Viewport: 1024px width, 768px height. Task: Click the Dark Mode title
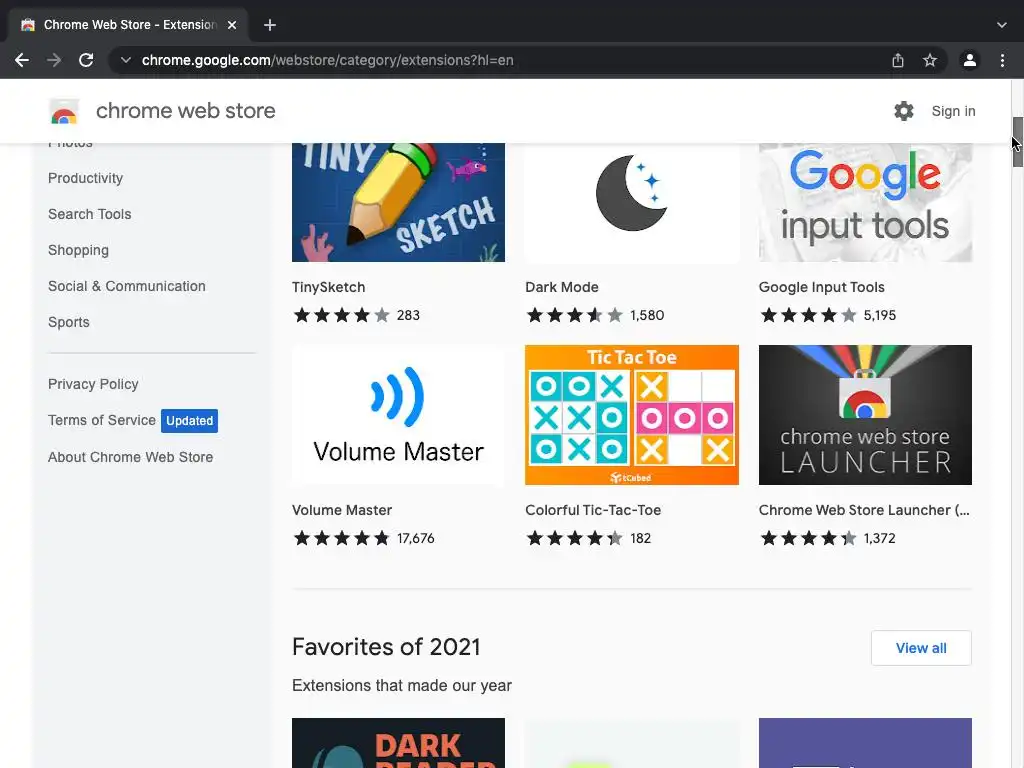pos(562,287)
